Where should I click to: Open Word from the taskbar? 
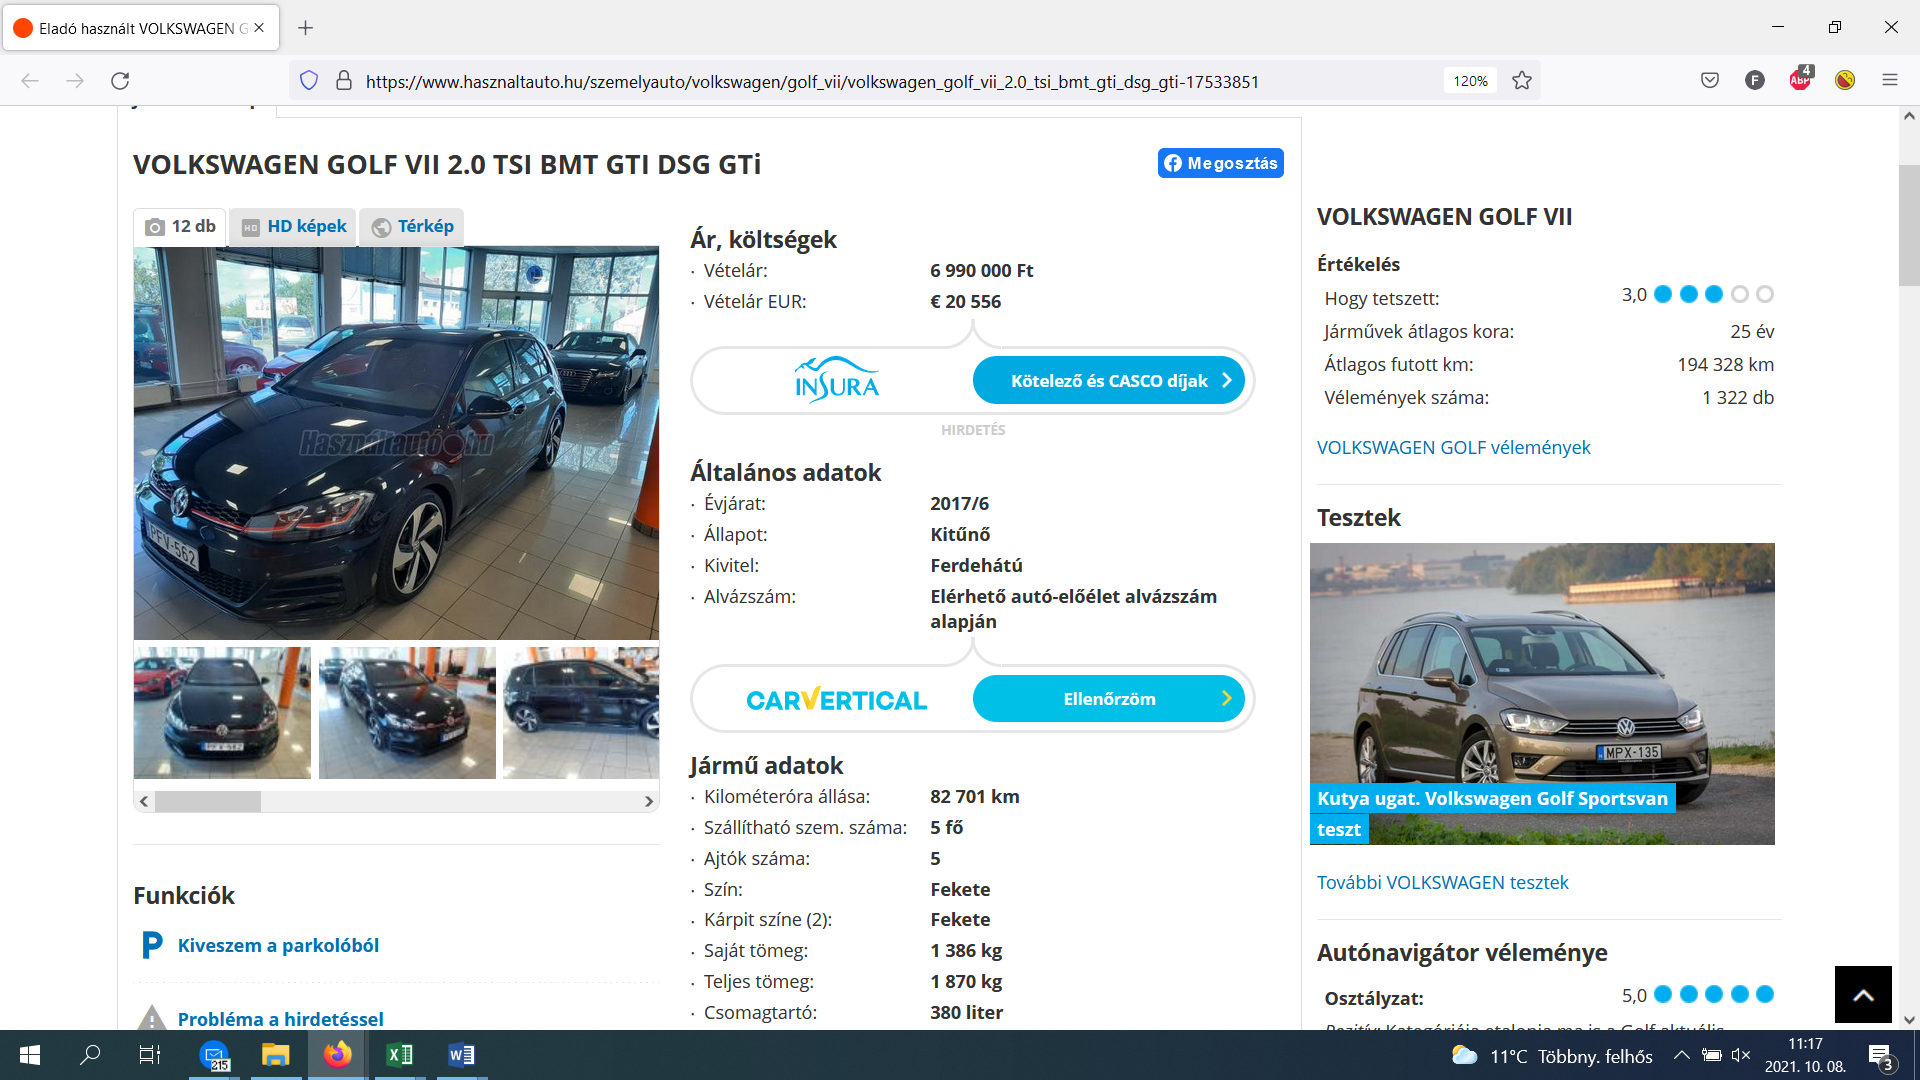tap(461, 1055)
